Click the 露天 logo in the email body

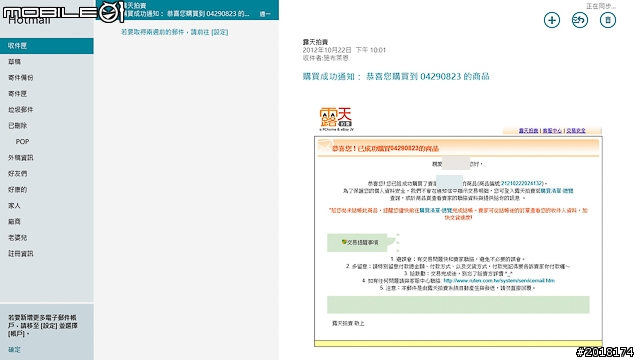pyautogui.click(x=336, y=119)
